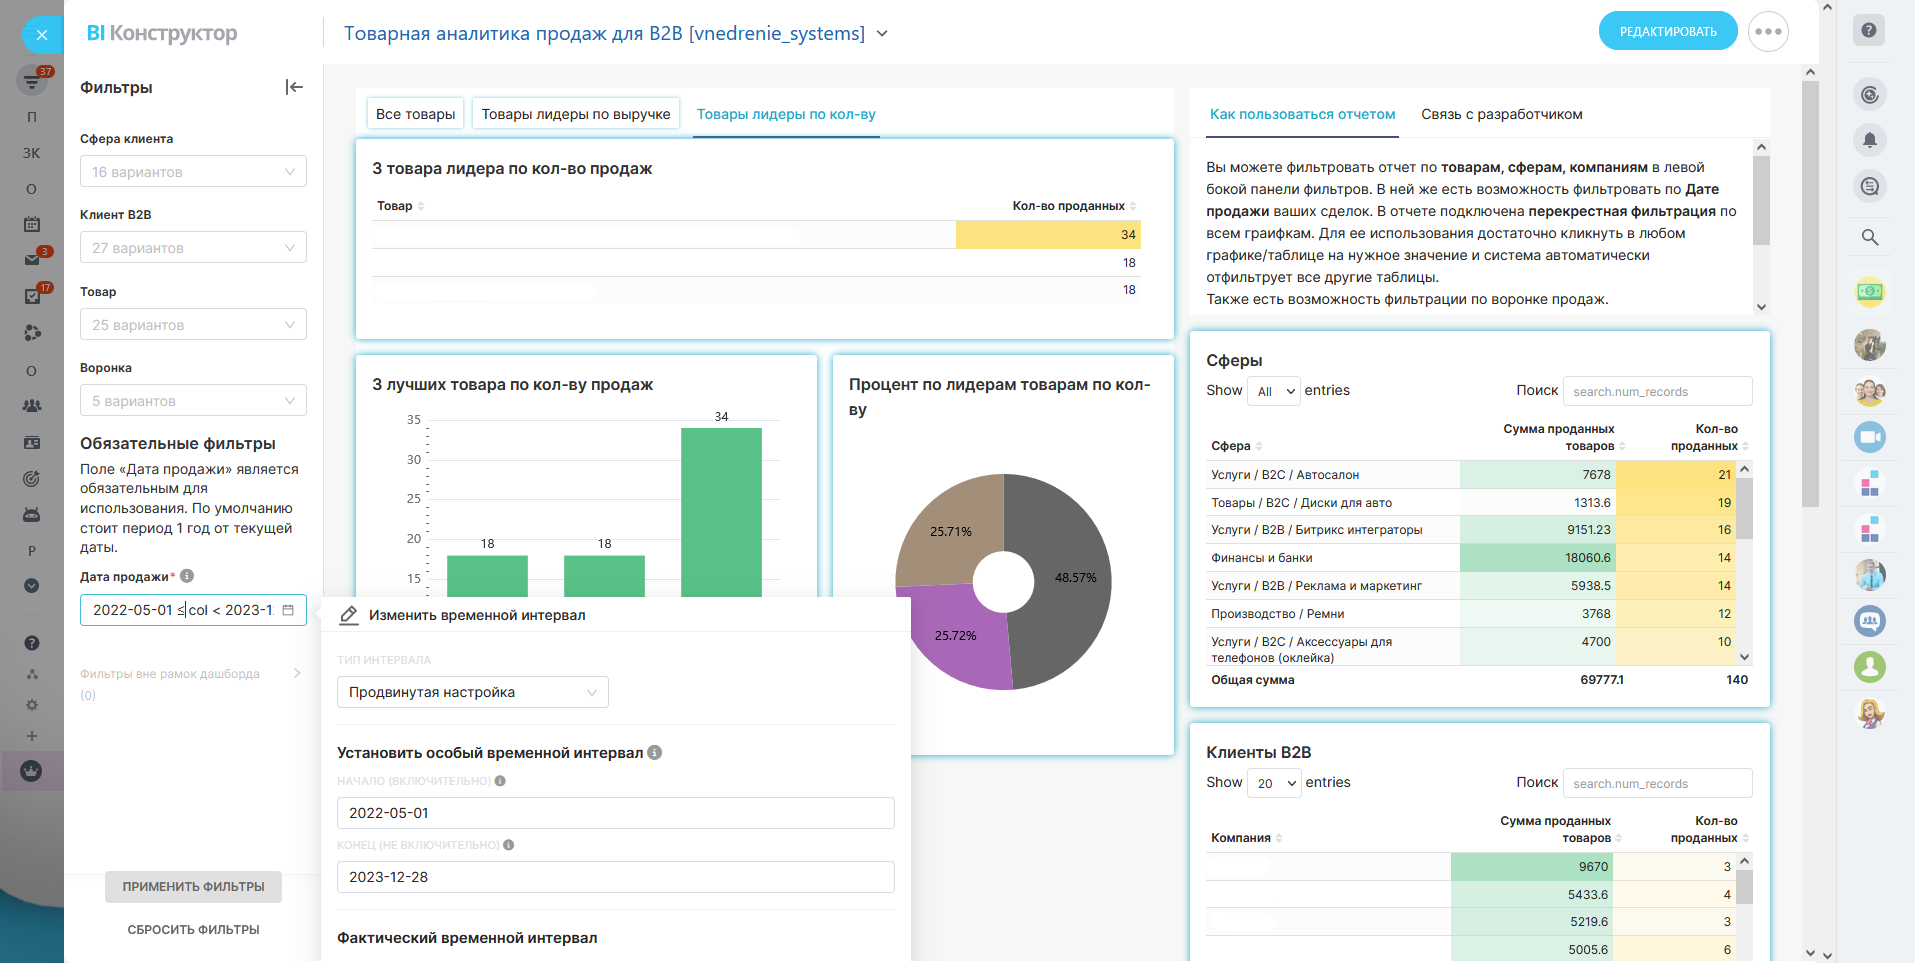Click the pencil icon near Изменить временной интервал
1915x963 pixels.
click(x=348, y=615)
